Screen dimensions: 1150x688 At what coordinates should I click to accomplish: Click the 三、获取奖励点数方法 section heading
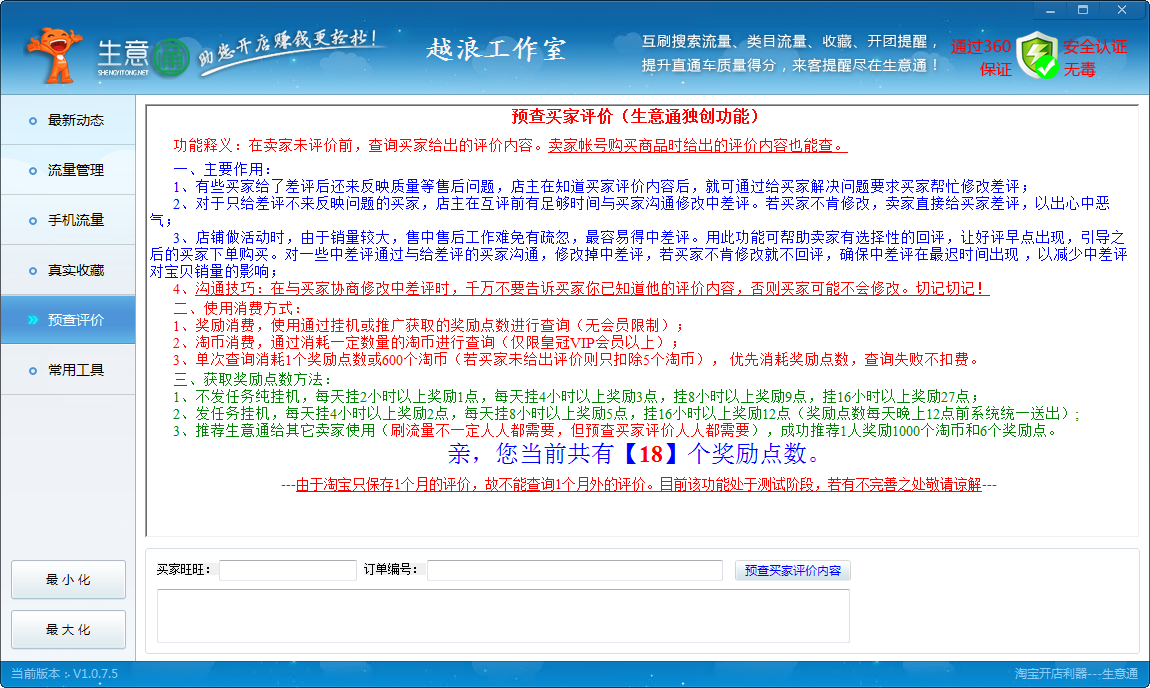point(253,379)
